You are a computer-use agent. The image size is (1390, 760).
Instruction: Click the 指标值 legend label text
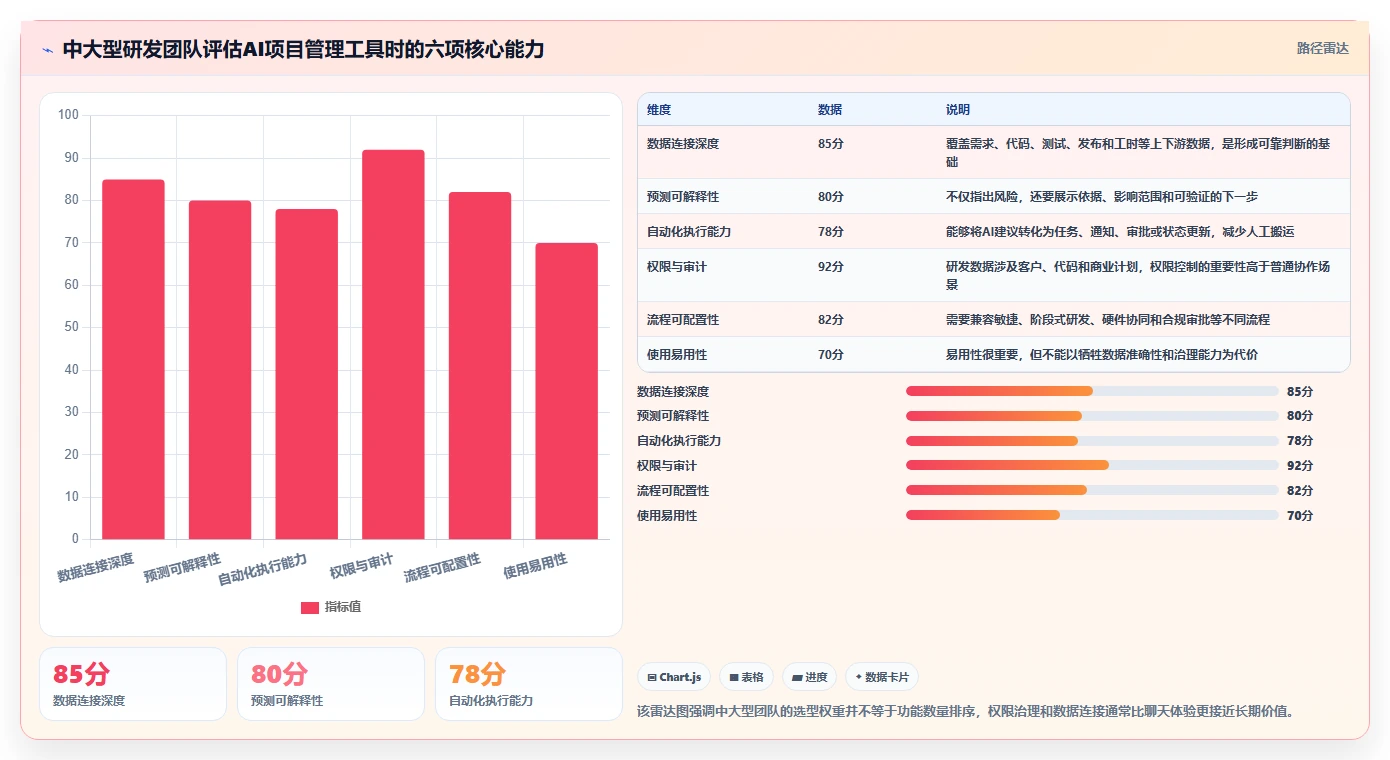tap(343, 607)
